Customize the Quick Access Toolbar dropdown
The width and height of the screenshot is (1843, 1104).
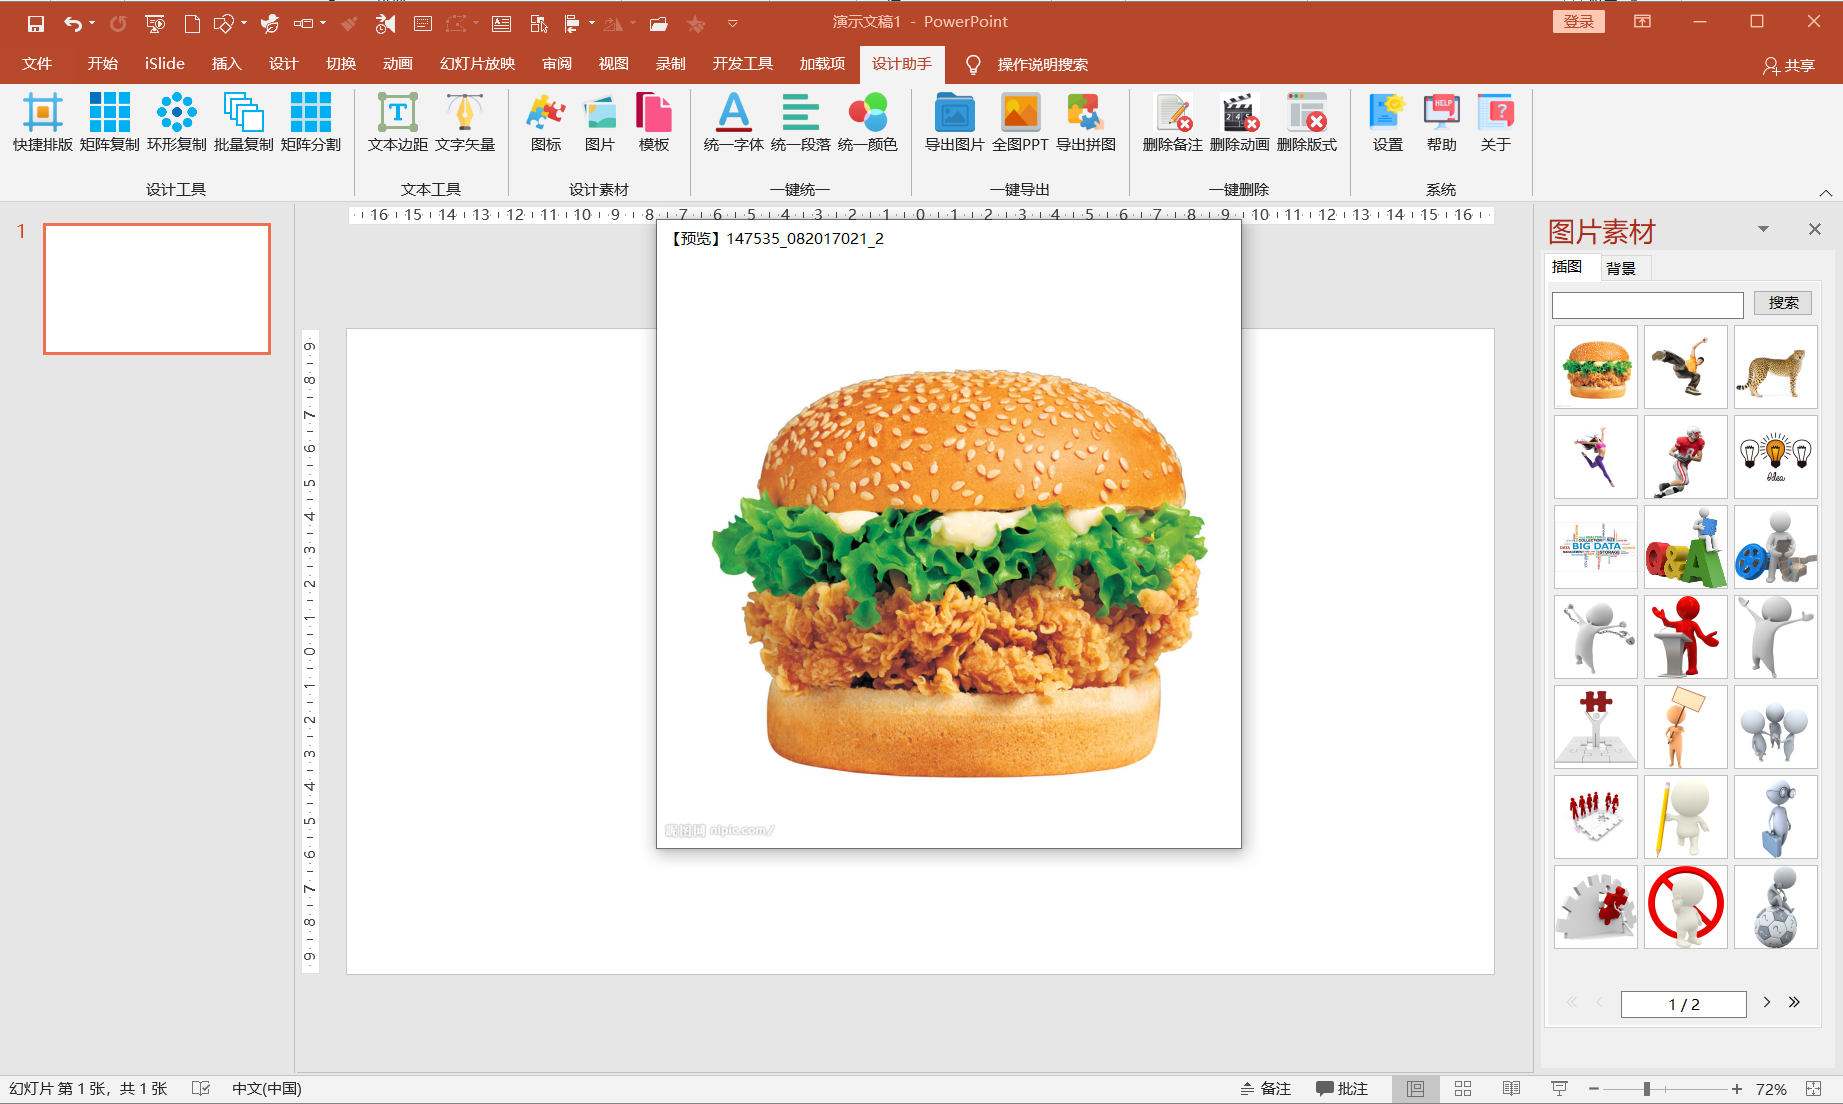[x=733, y=23]
